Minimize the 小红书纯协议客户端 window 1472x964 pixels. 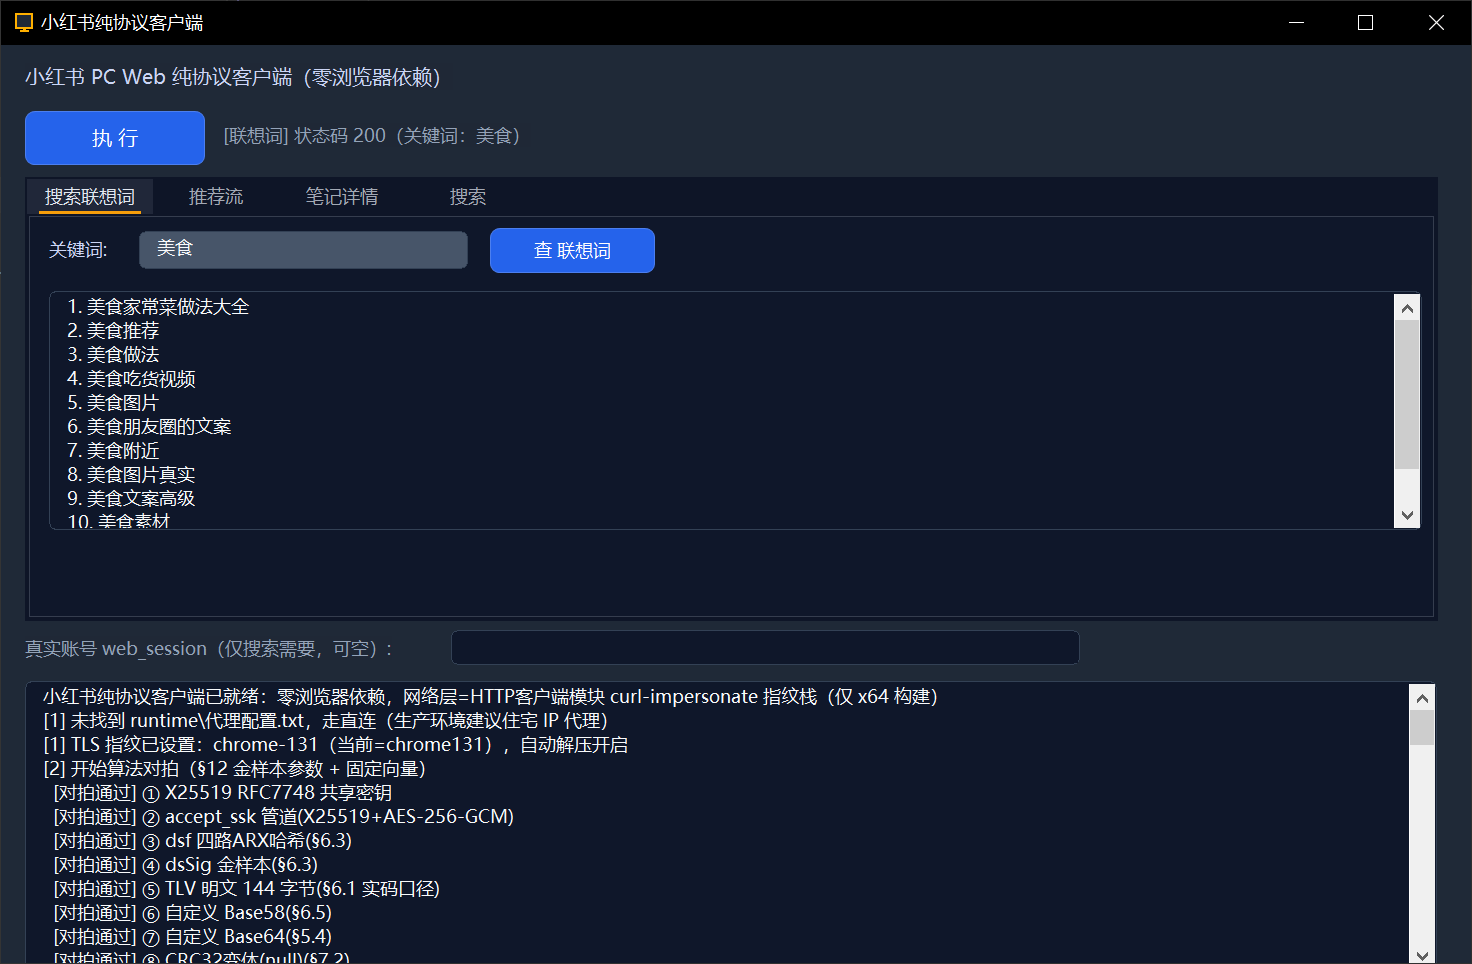(x=1297, y=22)
